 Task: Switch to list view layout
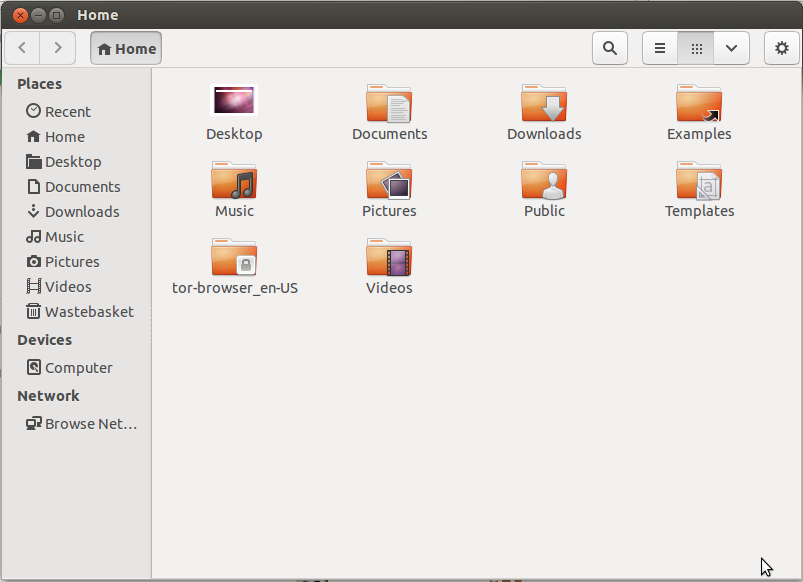coord(660,47)
